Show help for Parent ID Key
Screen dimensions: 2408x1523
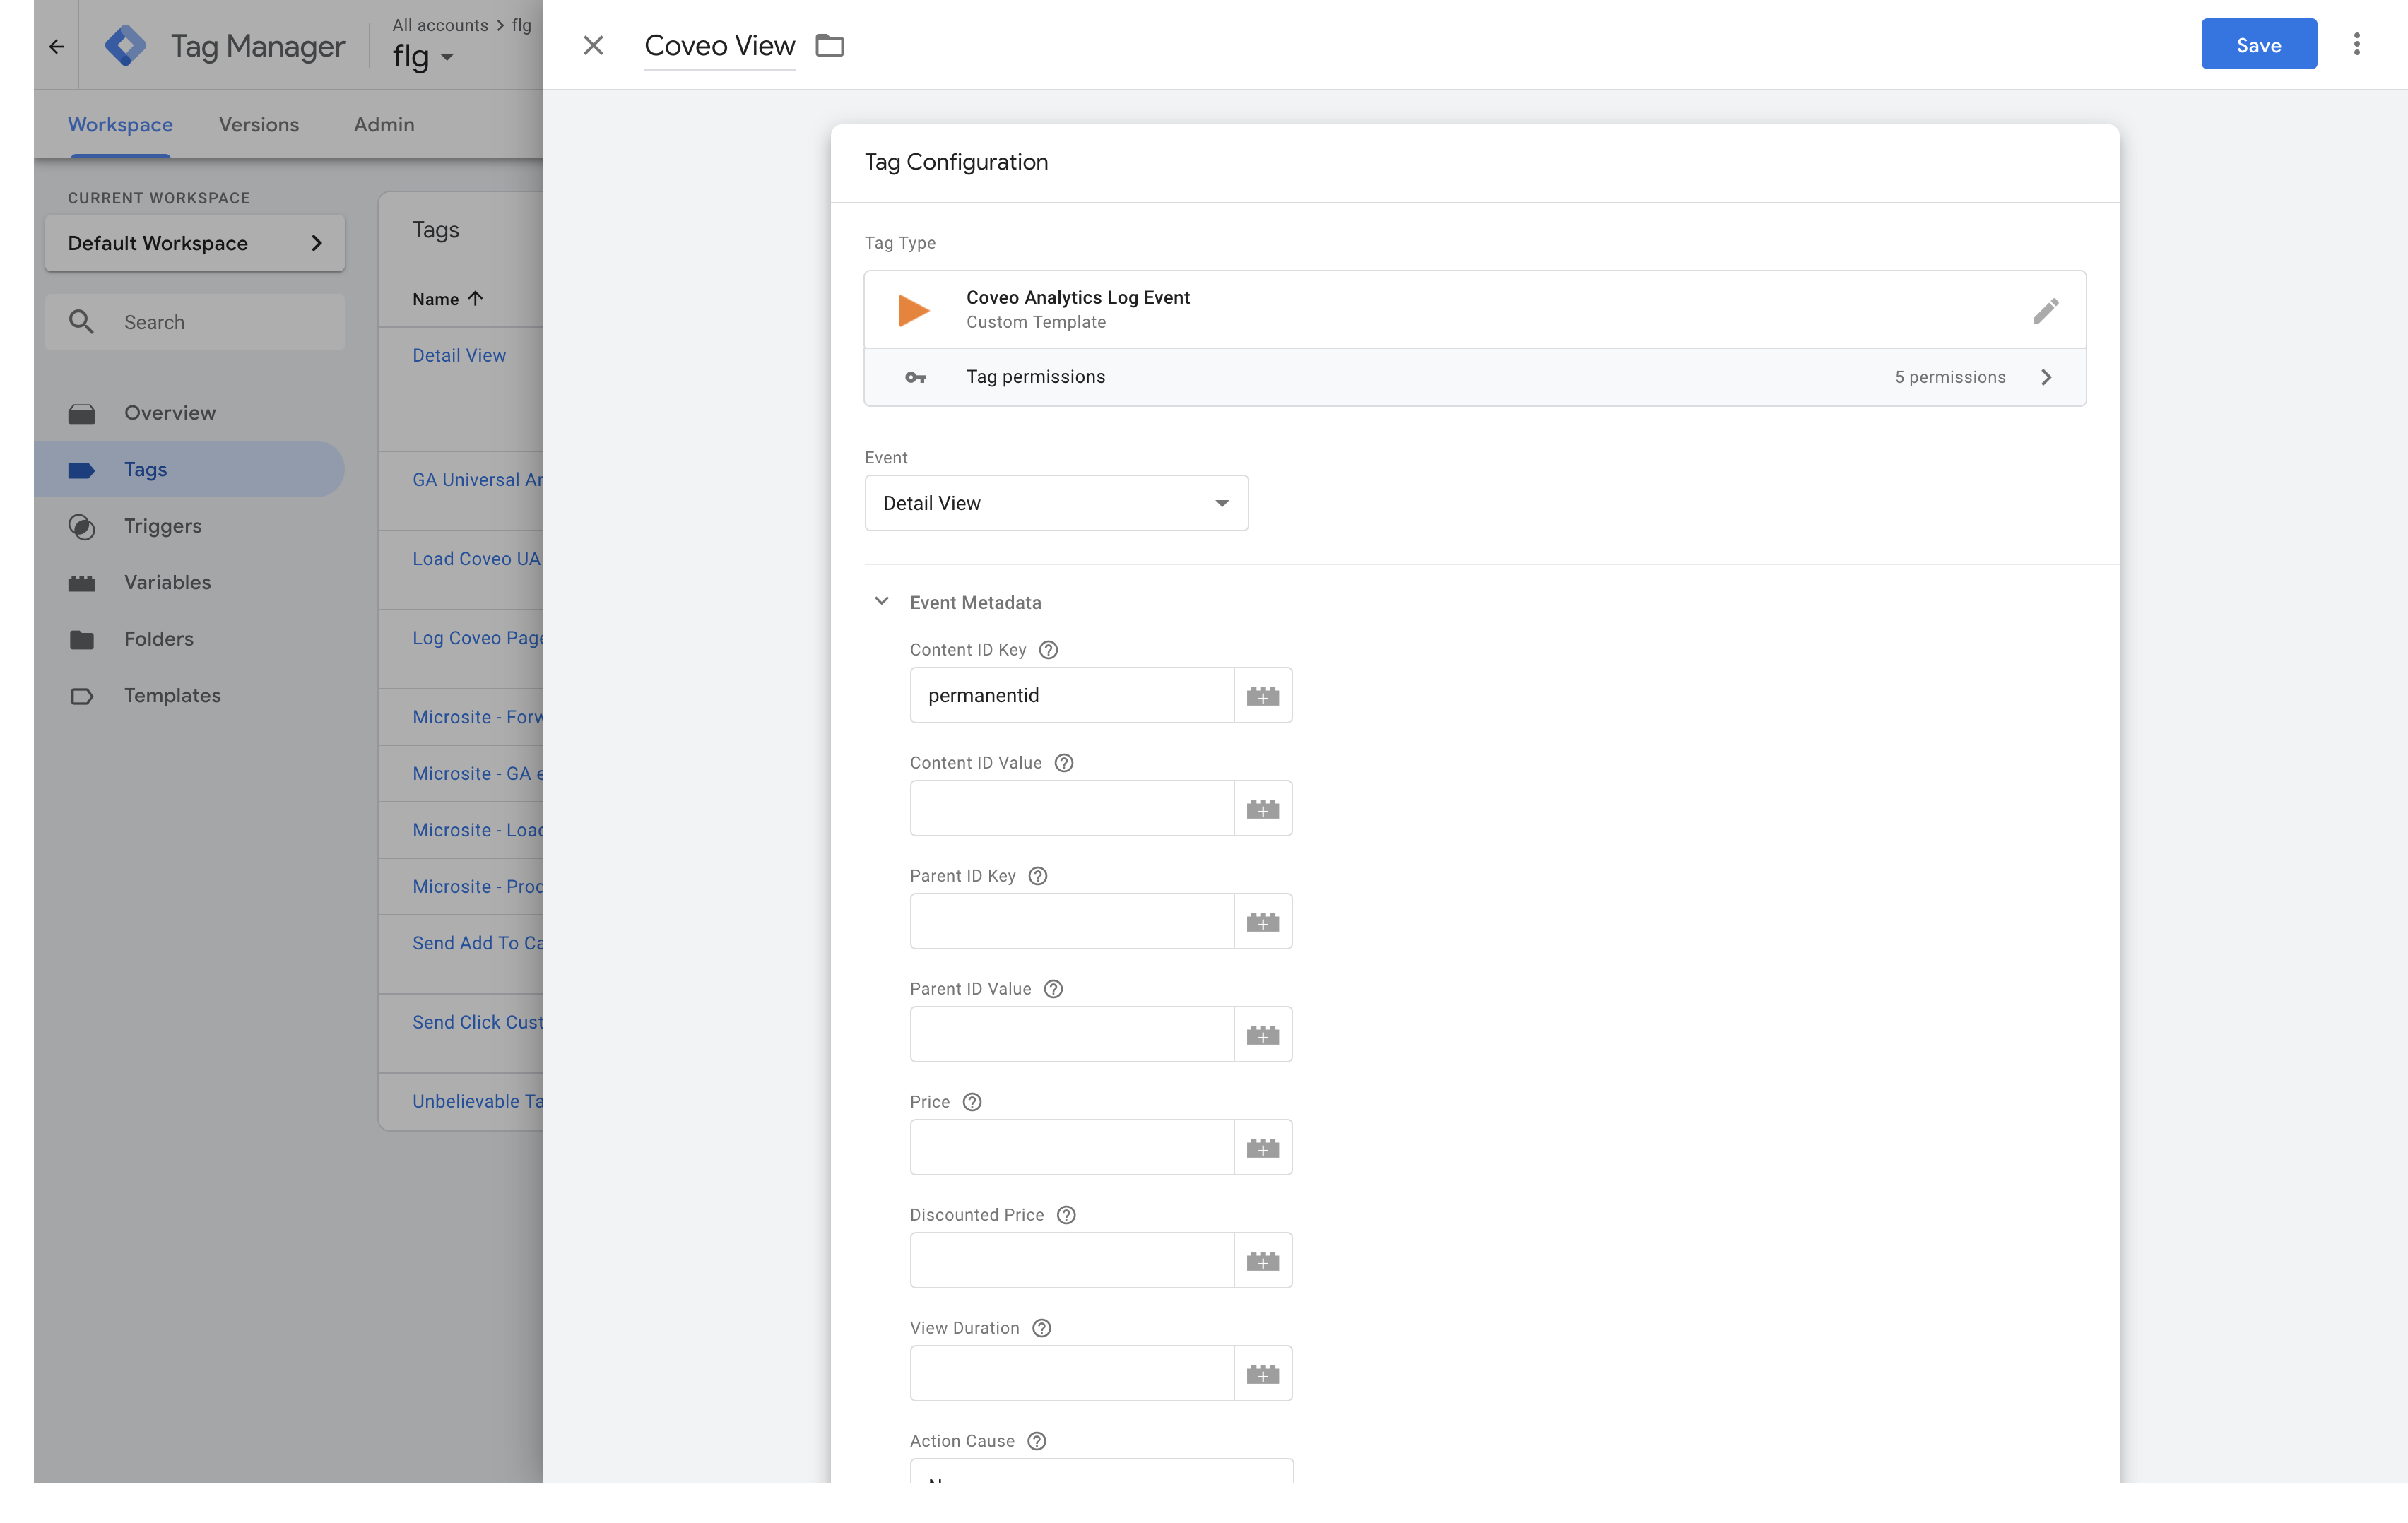click(x=1038, y=876)
